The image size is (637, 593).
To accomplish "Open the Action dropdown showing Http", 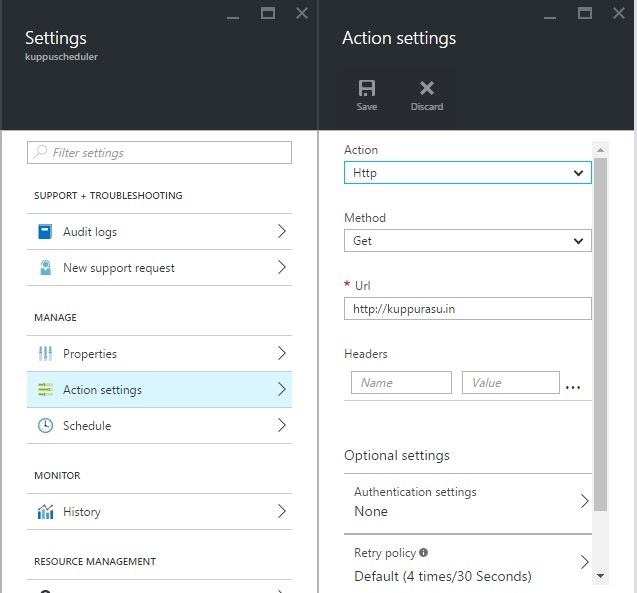I will pos(467,173).
